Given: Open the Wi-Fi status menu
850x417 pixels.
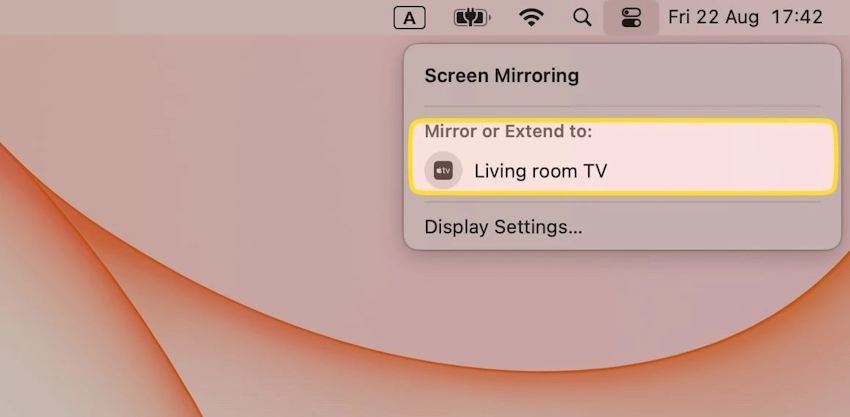Looking at the screenshot, I should [x=531, y=17].
